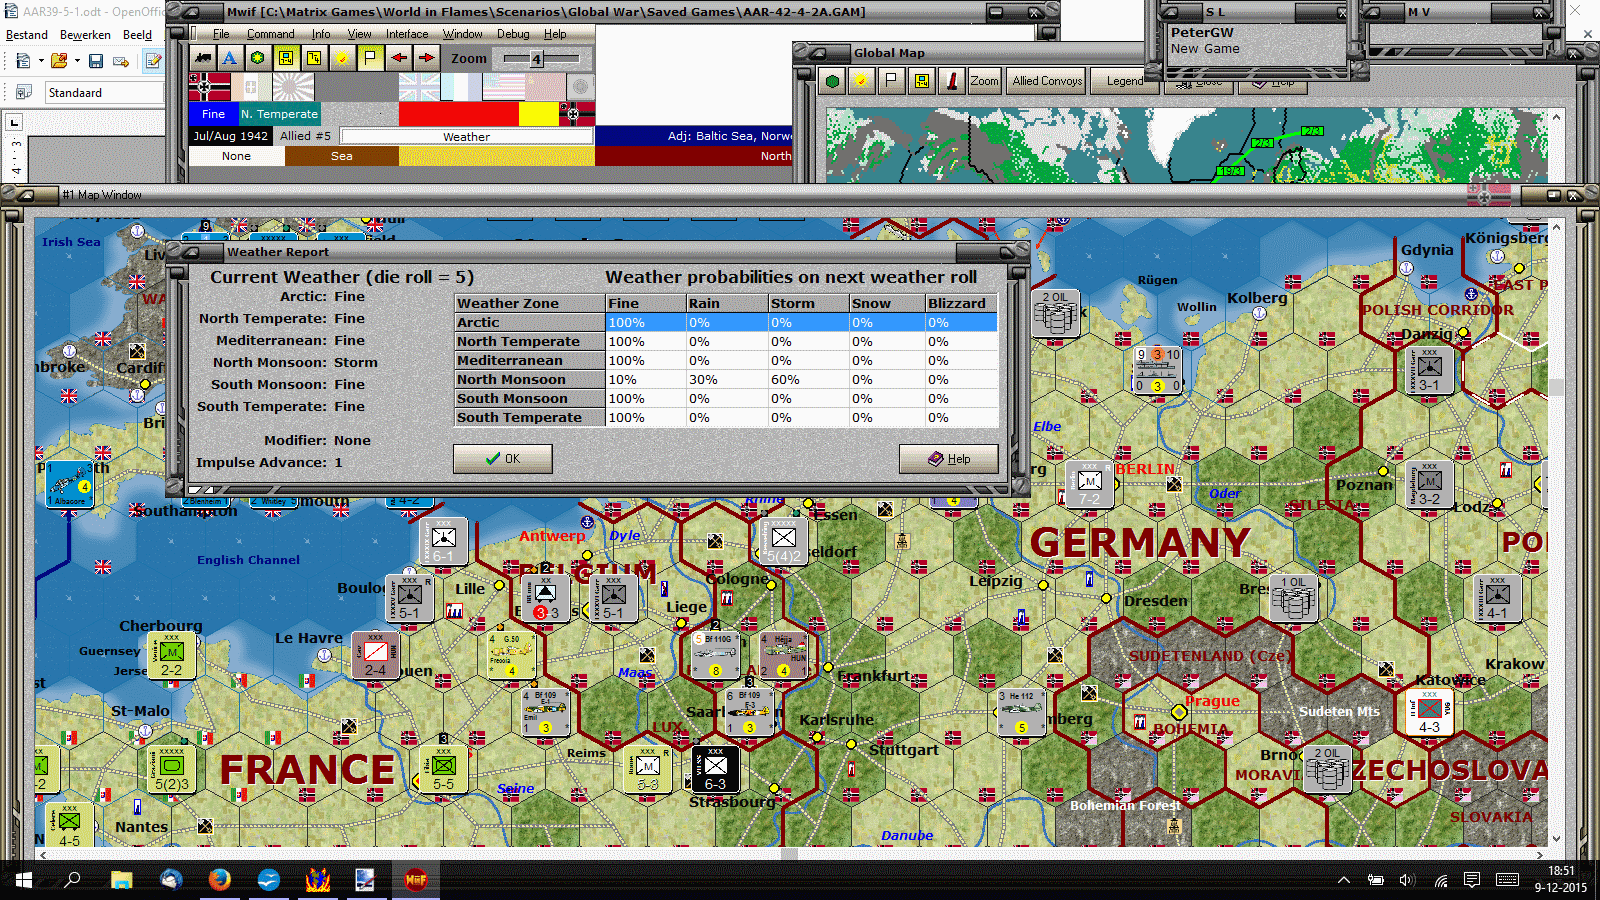Click the Blizzard column header
The image size is (1600, 900).
[961, 303]
